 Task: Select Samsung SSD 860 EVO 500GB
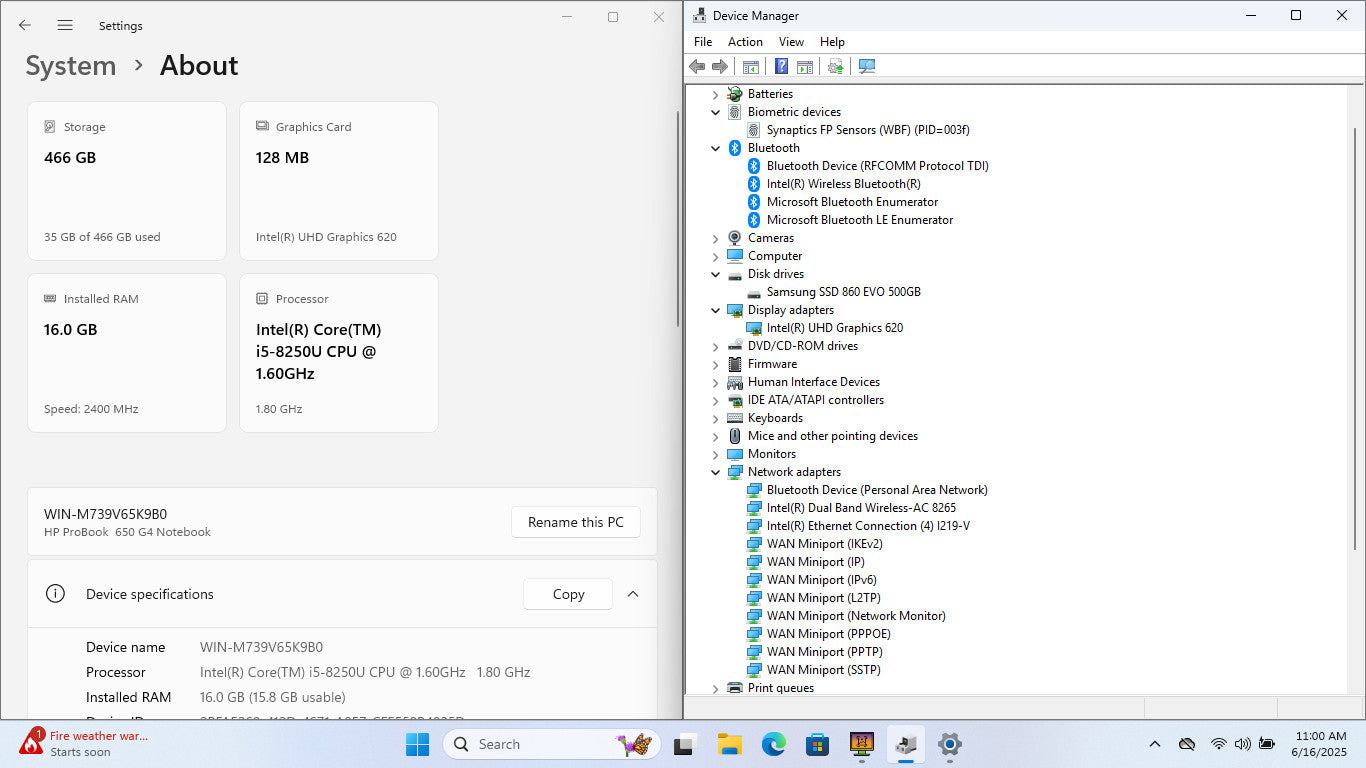(x=843, y=292)
